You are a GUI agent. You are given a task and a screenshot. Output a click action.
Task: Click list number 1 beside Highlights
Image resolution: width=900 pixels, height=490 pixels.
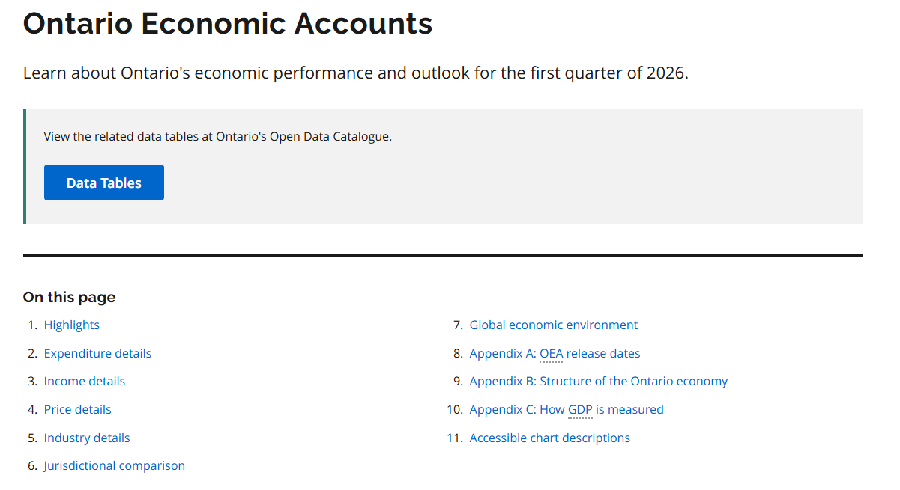32,325
